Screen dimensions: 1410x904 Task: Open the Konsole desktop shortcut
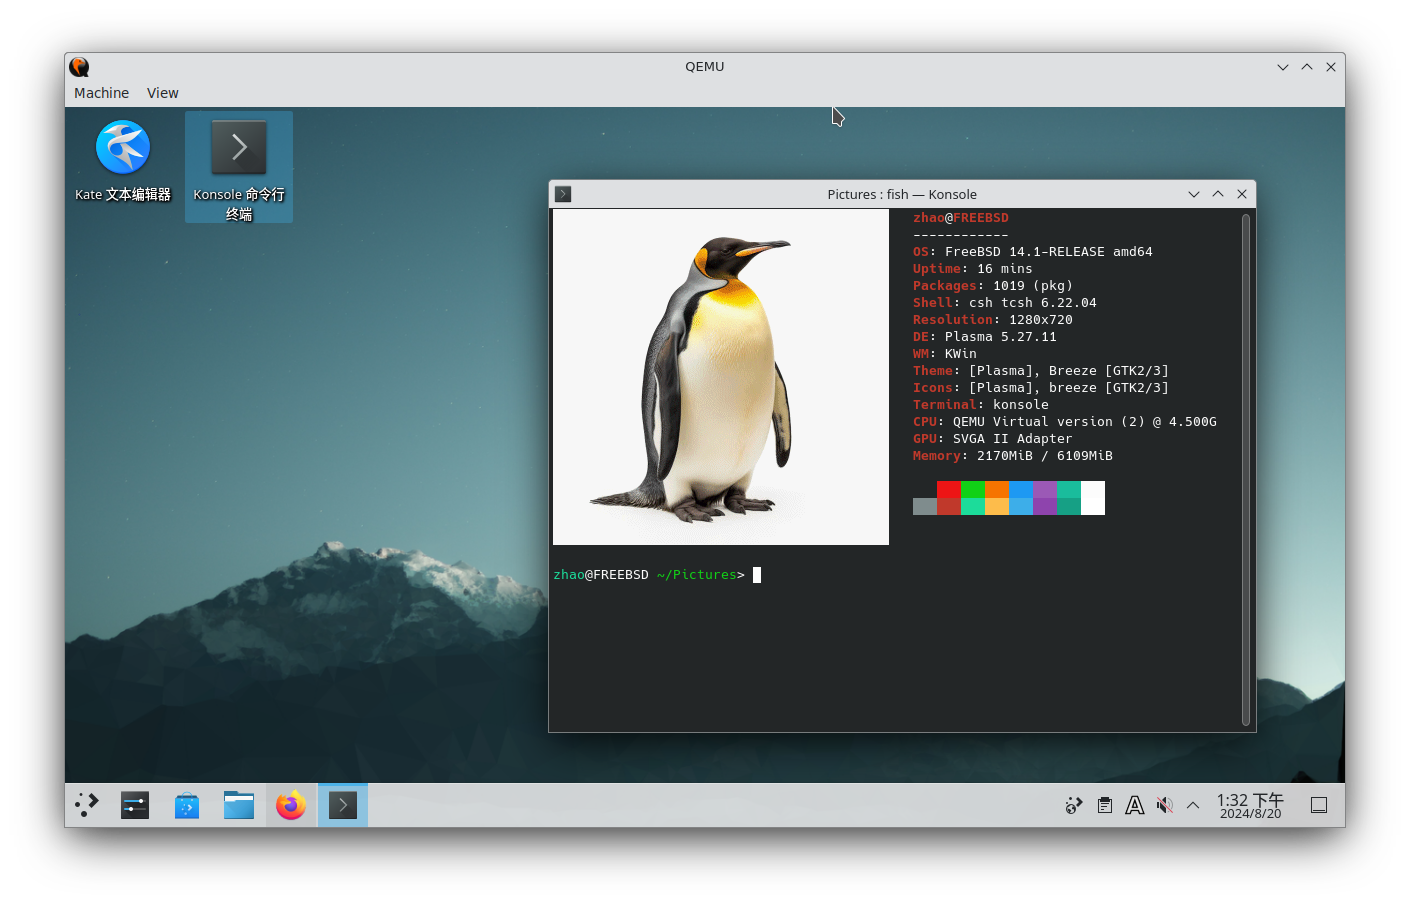[x=238, y=146]
